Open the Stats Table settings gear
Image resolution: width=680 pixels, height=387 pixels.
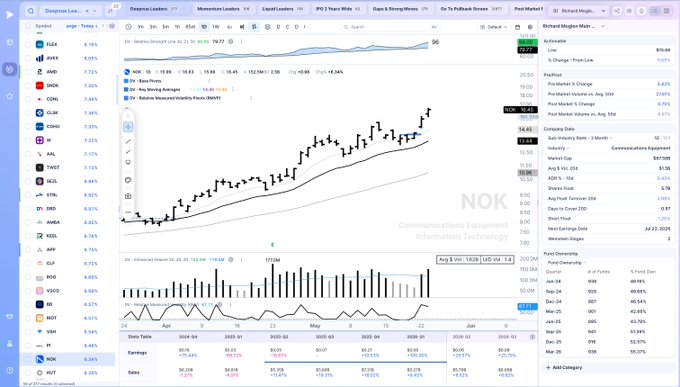coord(532,337)
